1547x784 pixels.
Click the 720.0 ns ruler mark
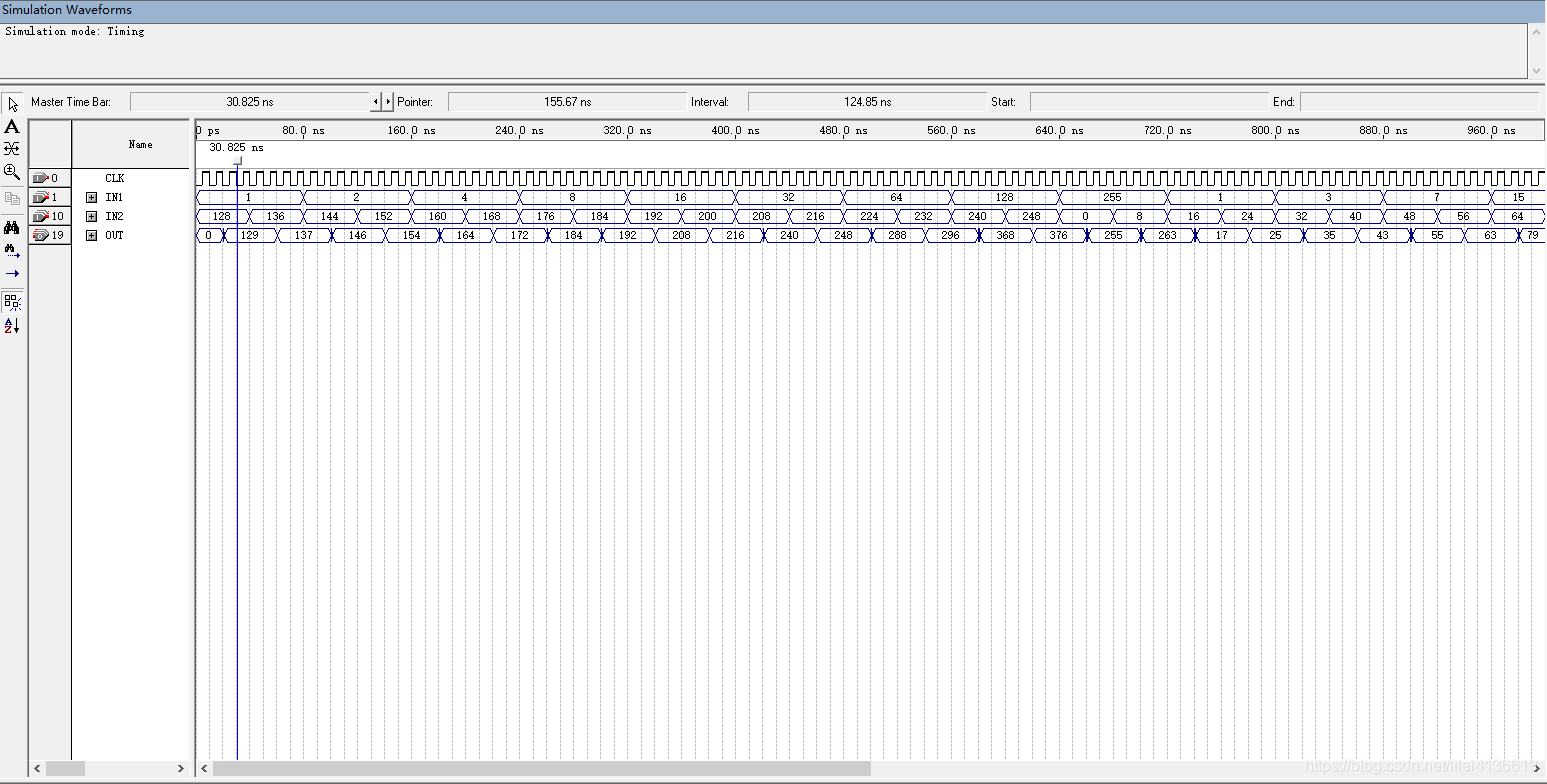(1168, 130)
